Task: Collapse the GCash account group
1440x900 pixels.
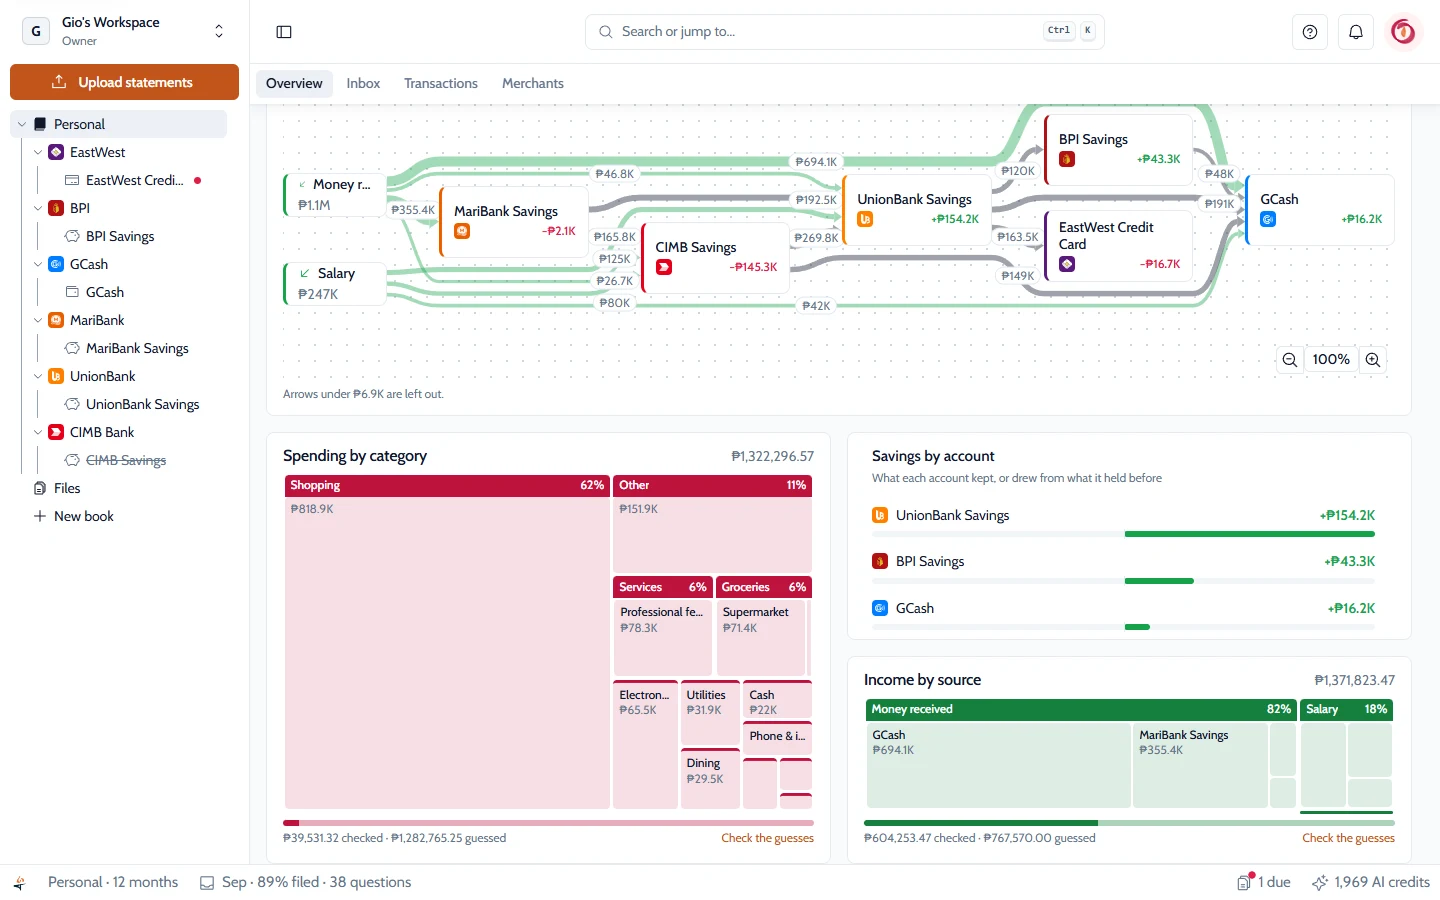Action: [38, 264]
